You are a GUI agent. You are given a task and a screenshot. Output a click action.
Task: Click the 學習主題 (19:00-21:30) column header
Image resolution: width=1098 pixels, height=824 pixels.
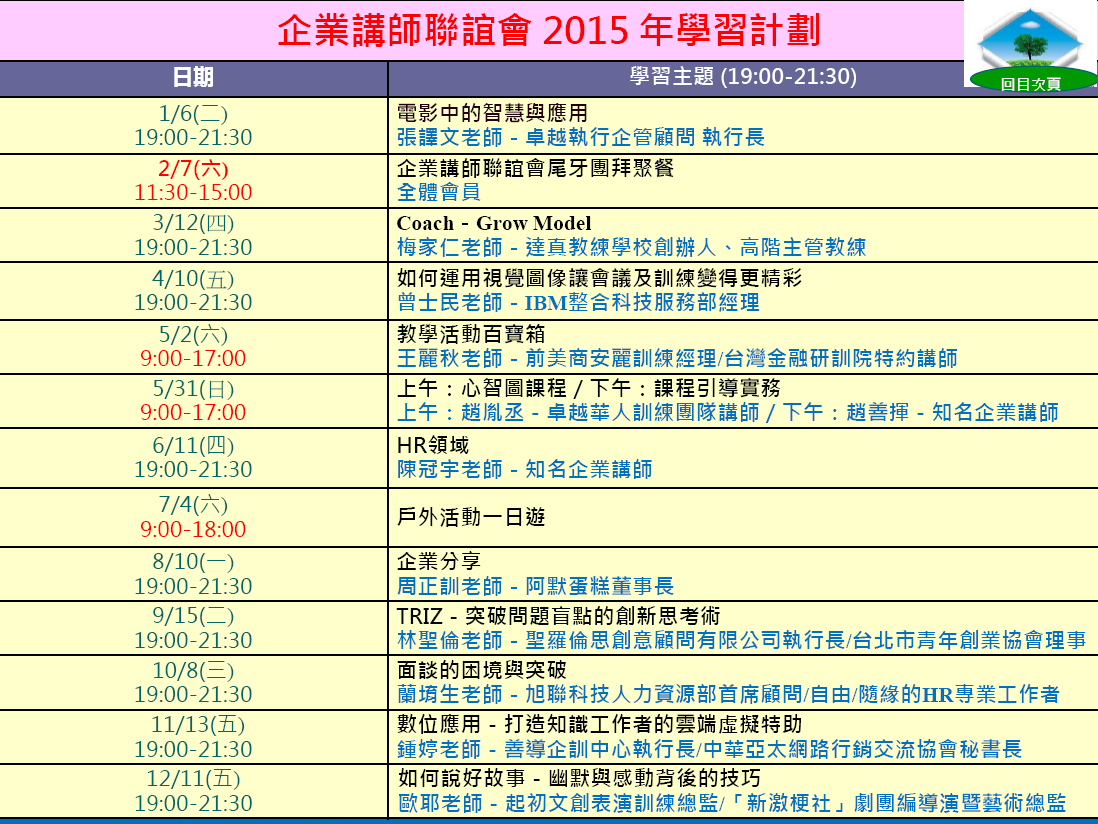(742, 77)
